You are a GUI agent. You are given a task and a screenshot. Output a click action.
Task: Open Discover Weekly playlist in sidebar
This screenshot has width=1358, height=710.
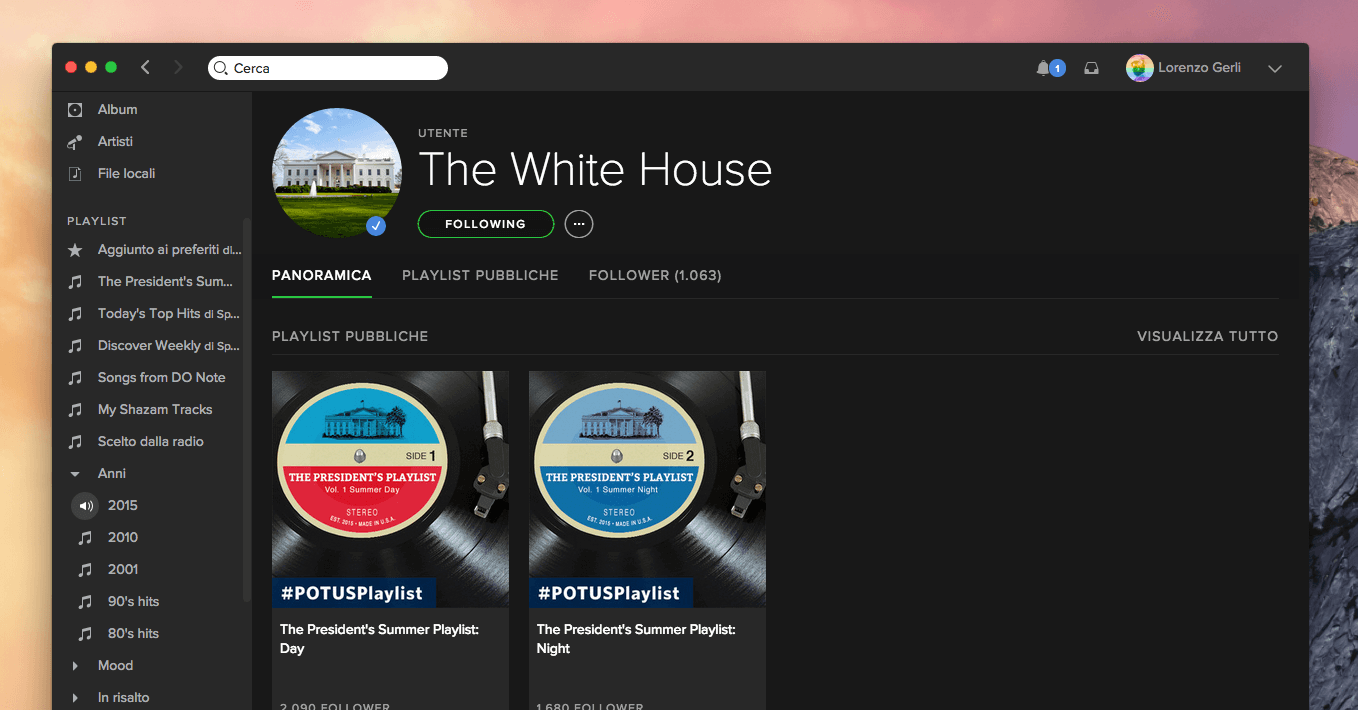(x=168, y=346)
